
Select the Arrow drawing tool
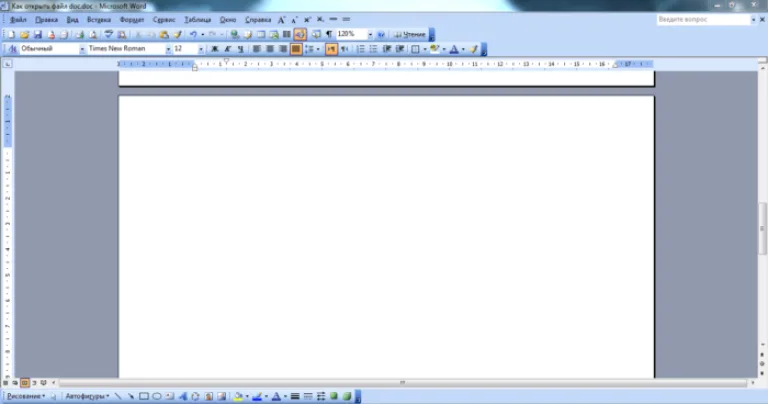click(131, 396)
